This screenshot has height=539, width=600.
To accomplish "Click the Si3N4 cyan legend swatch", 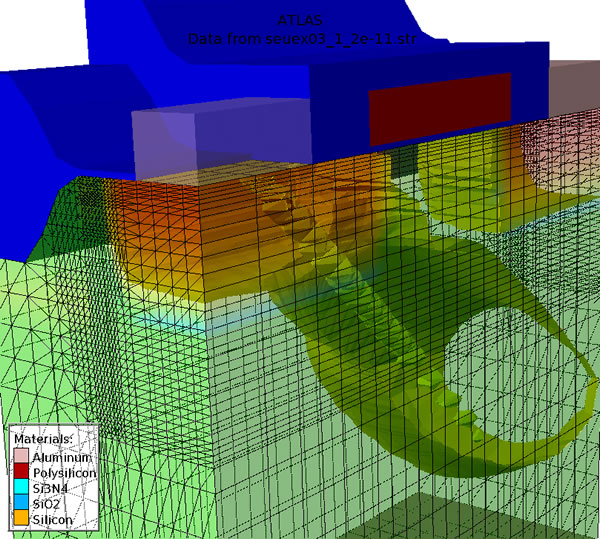I will (21, 487).
